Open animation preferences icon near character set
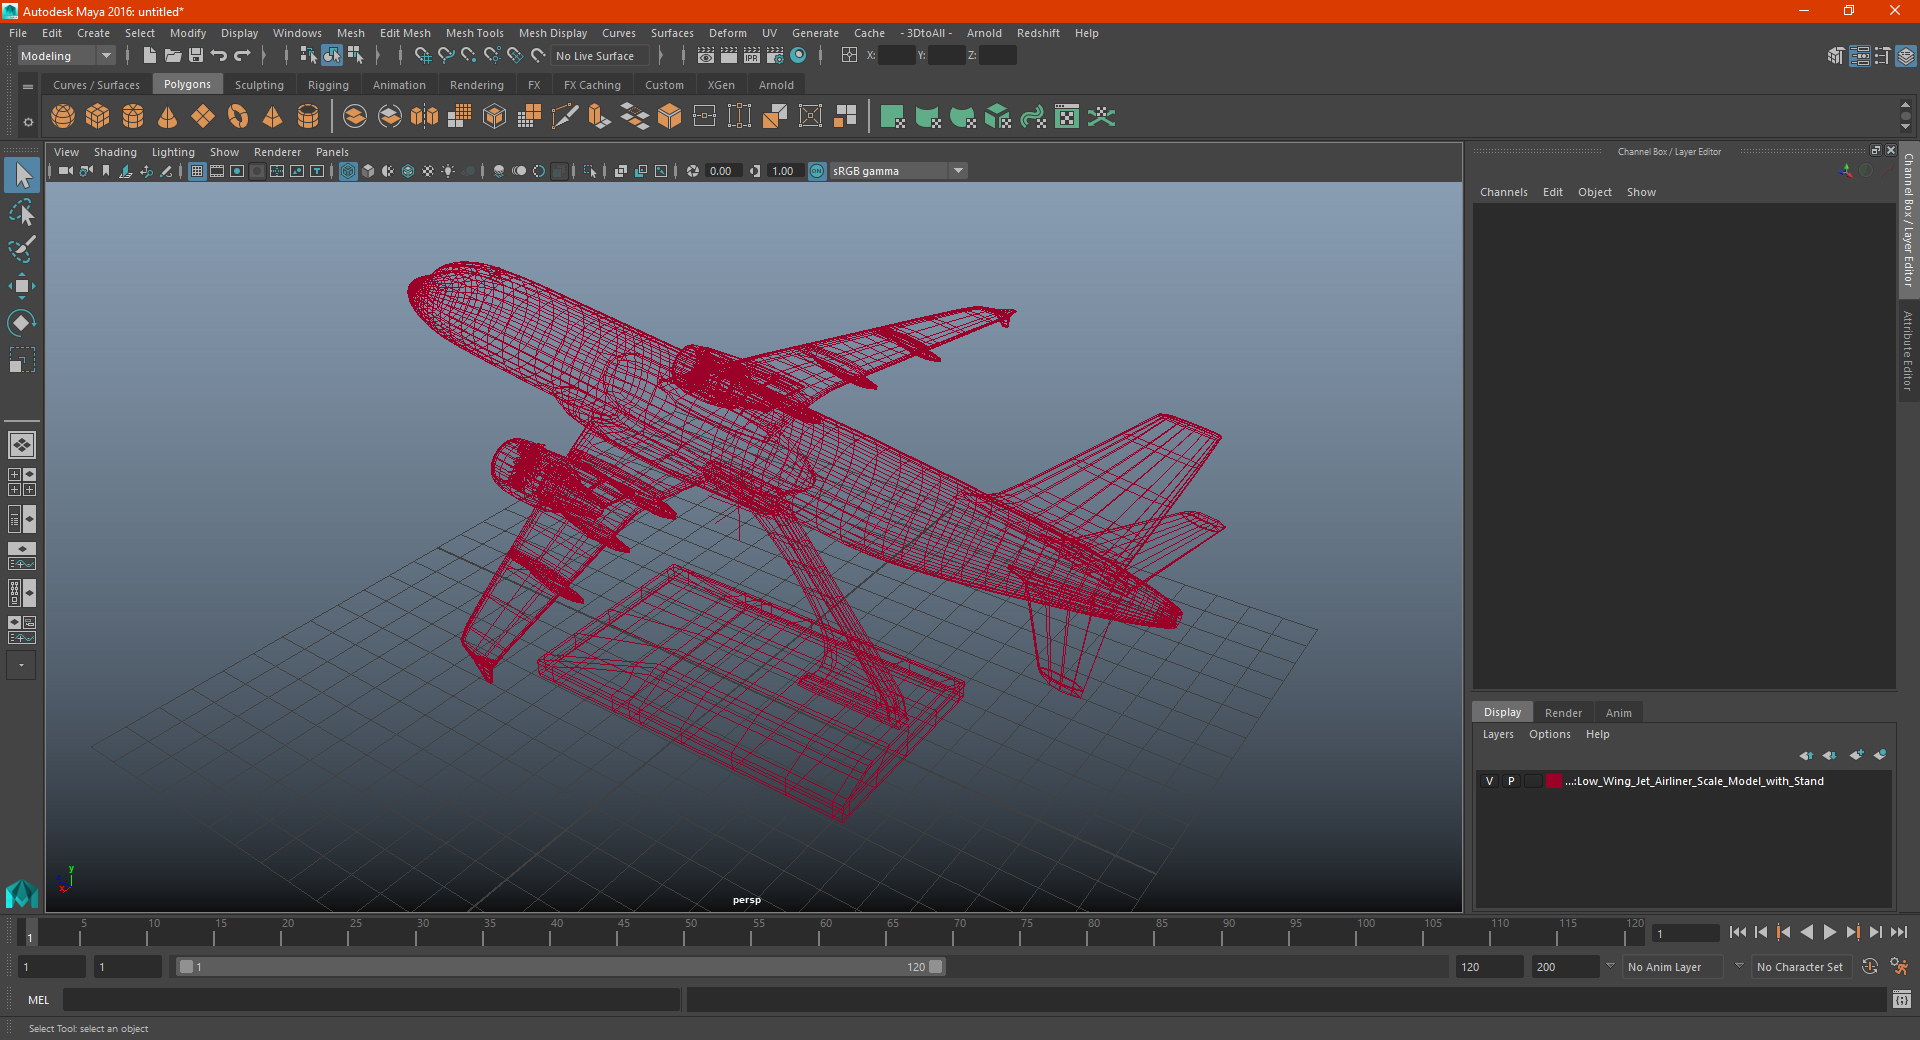The height and width of the screenshot is (1040, 1920). pyautogui.click(x=1899, y=967)
